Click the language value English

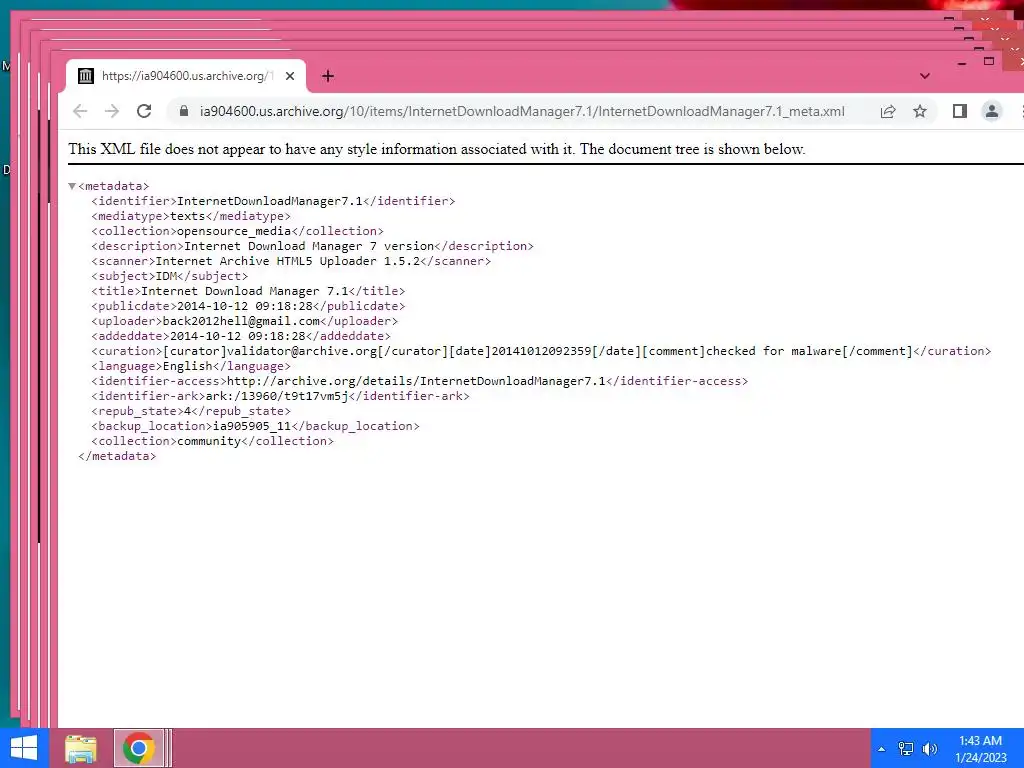tap(187, 366)
